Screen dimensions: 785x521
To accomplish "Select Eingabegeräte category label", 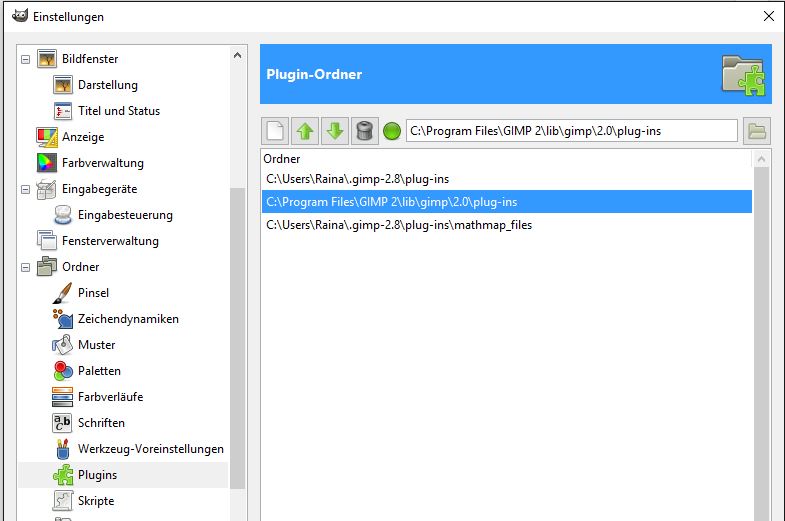I will click(100, 189).
